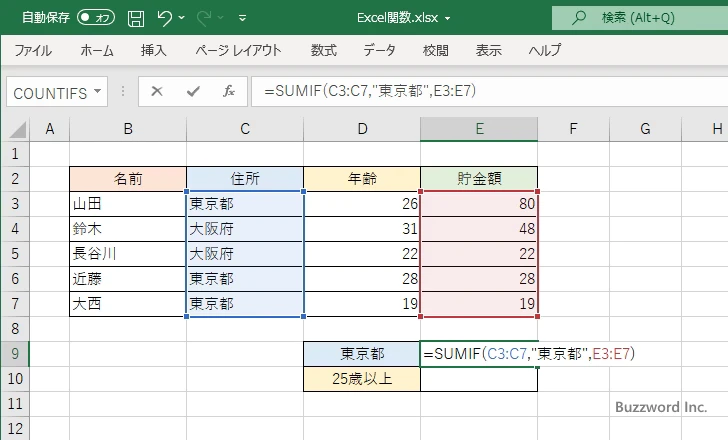728x440 pixels.
Task: Click the Select All corner triangle
Action: [x=17, y=129]
